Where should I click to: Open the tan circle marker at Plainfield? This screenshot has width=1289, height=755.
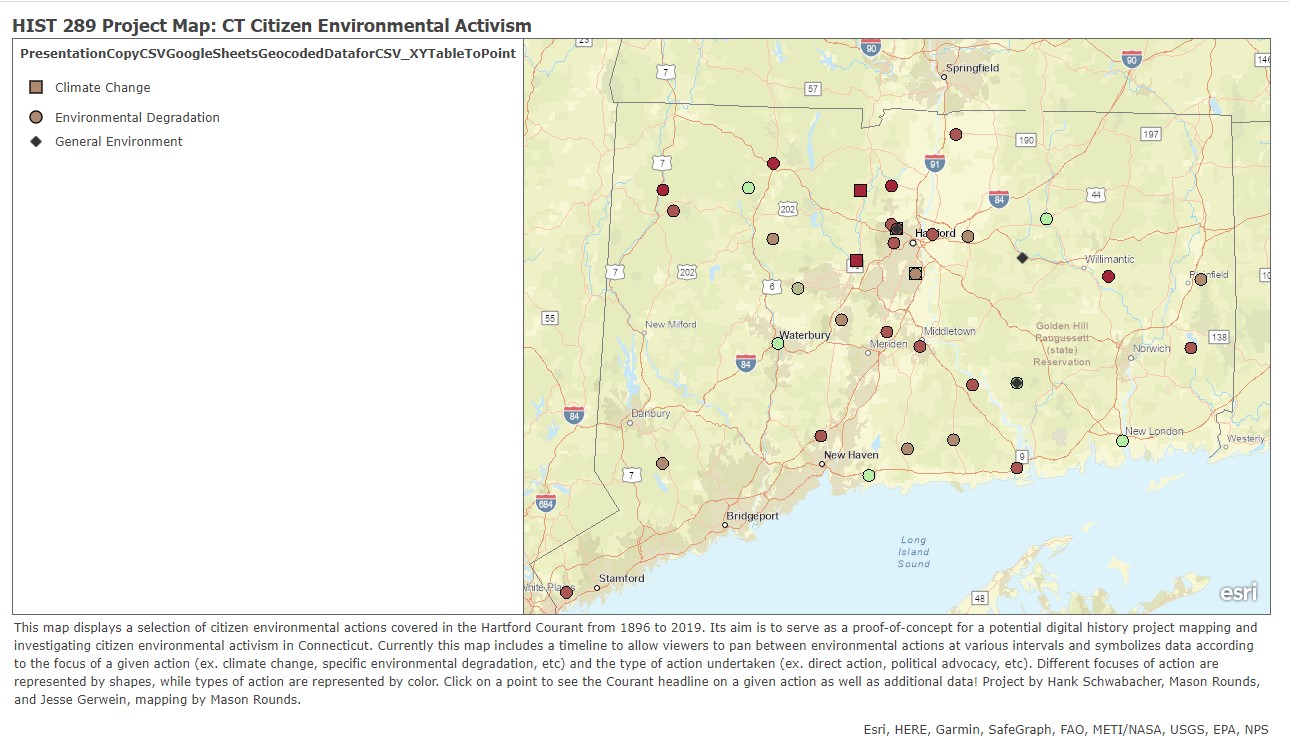coord(1201,280)
